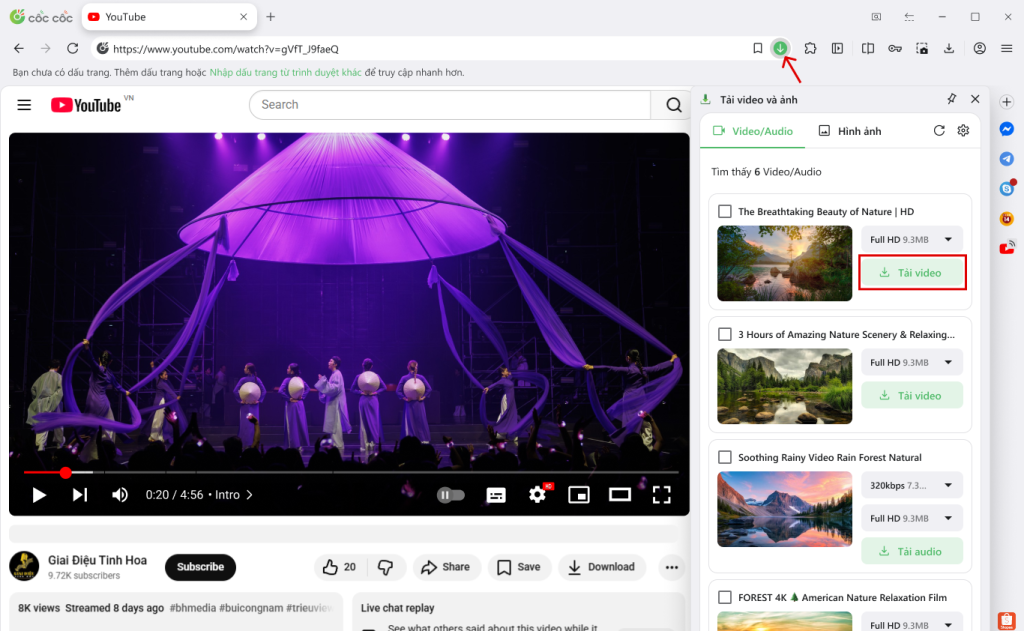This screenshot has height=631, width=1024.
Task: Toggle the autoplay switch
Action: tap(451, 495)
